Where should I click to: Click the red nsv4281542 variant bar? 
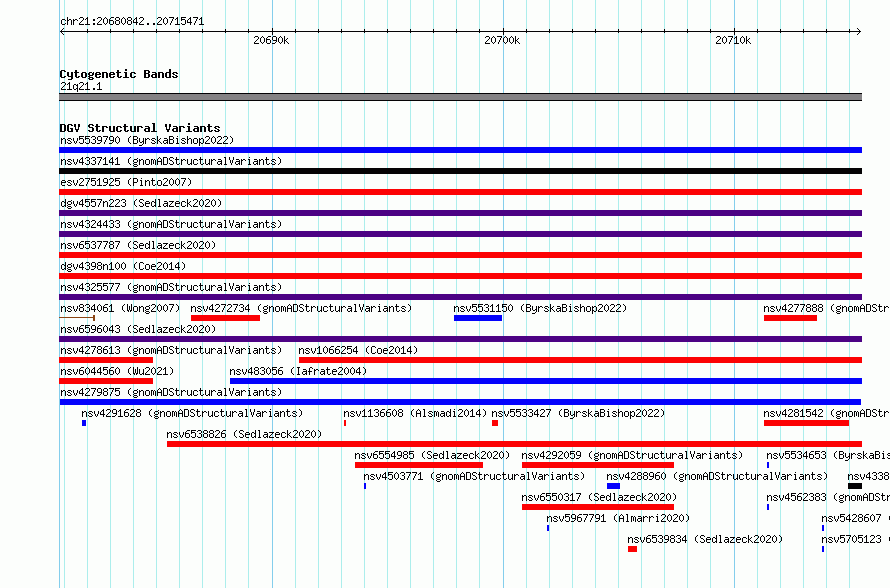(806, 423)
